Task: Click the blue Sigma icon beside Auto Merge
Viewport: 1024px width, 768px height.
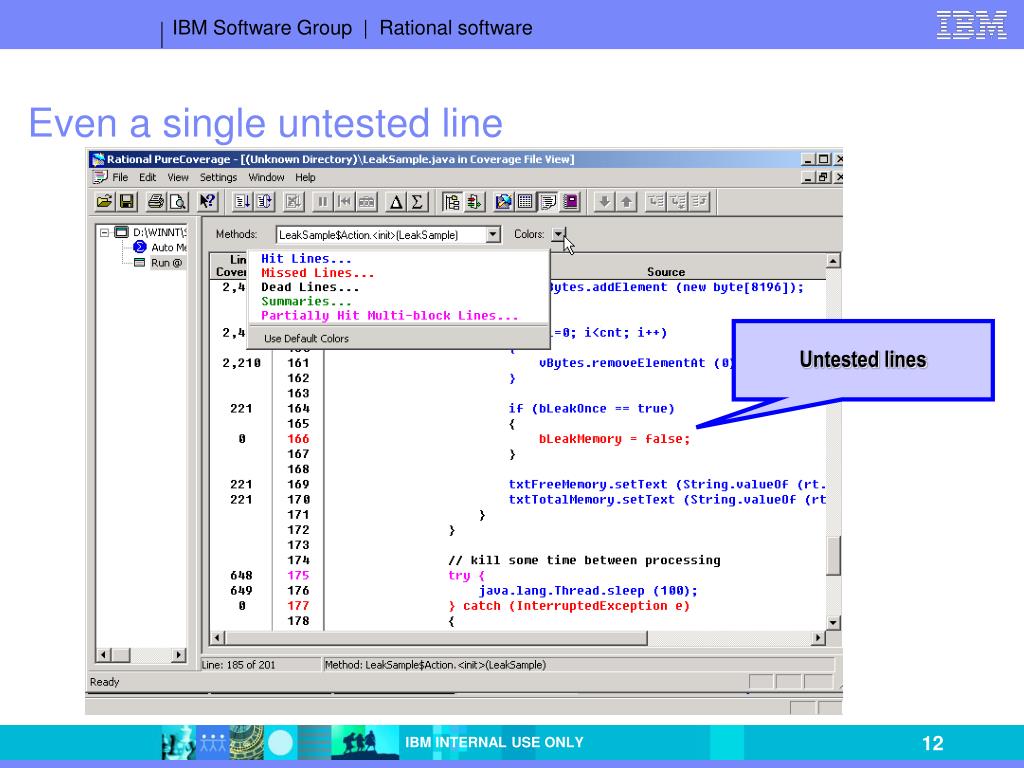Action: 140,247
